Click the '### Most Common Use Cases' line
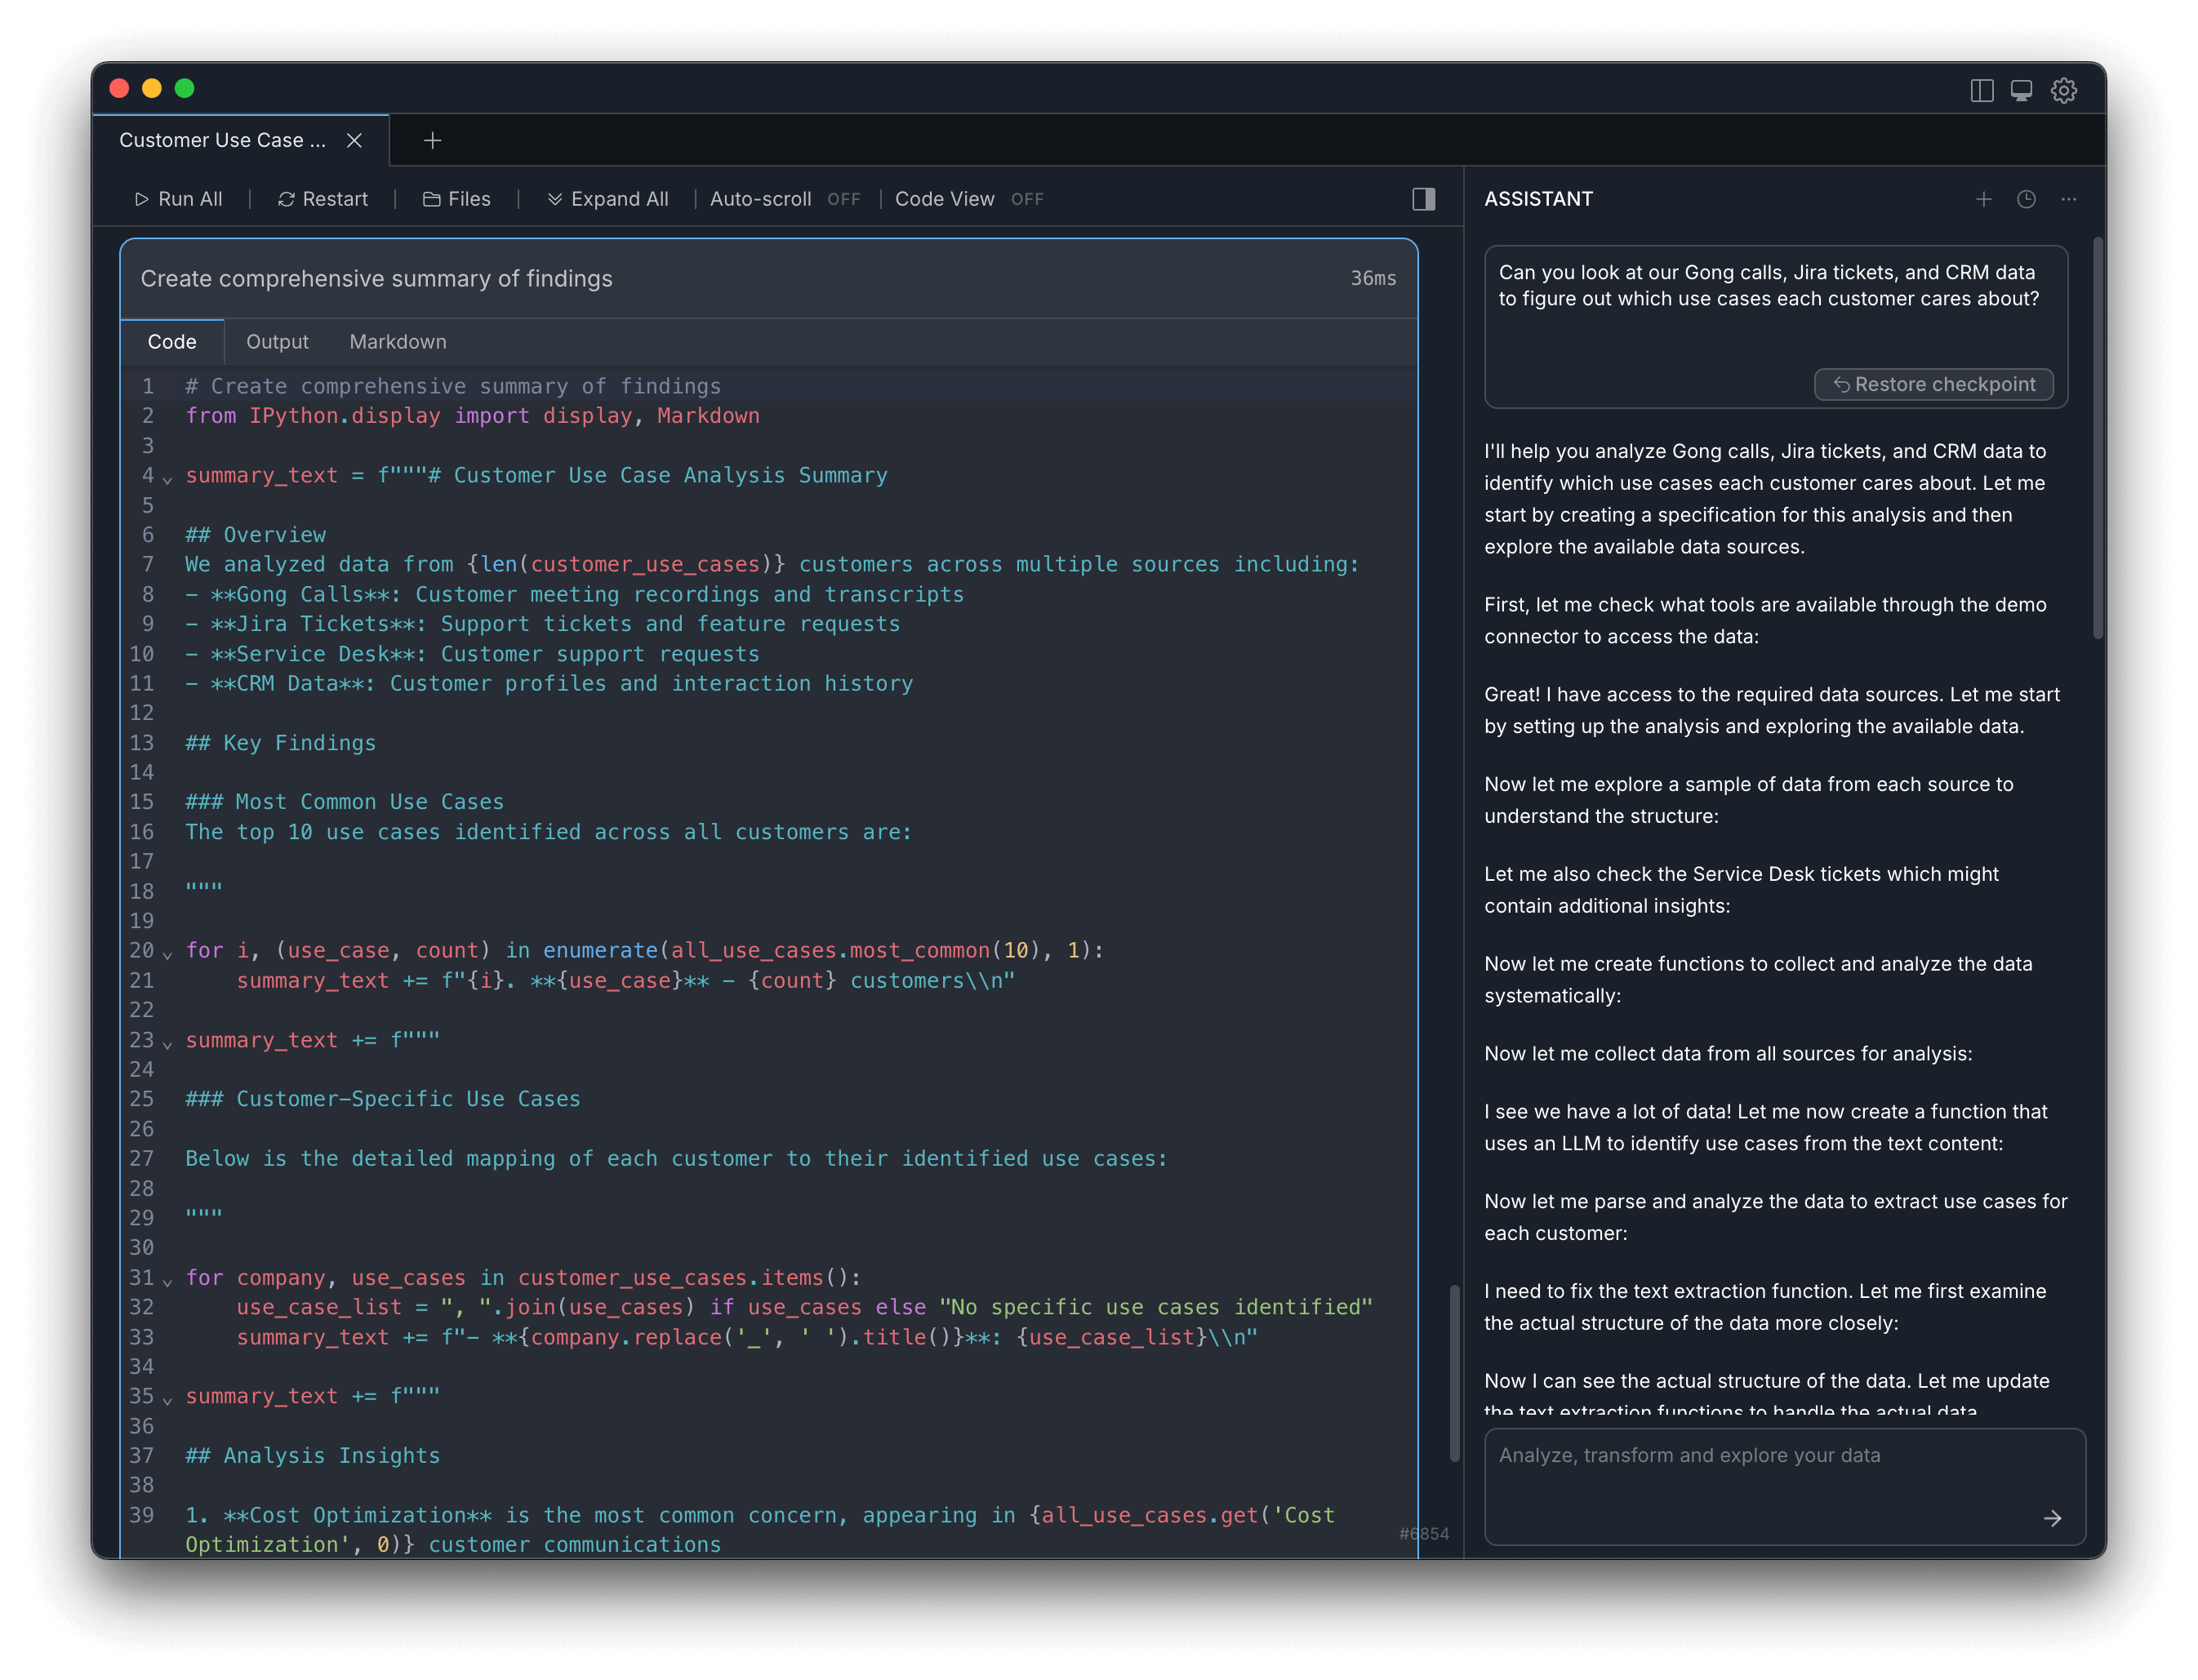 (x=344, y=802)
